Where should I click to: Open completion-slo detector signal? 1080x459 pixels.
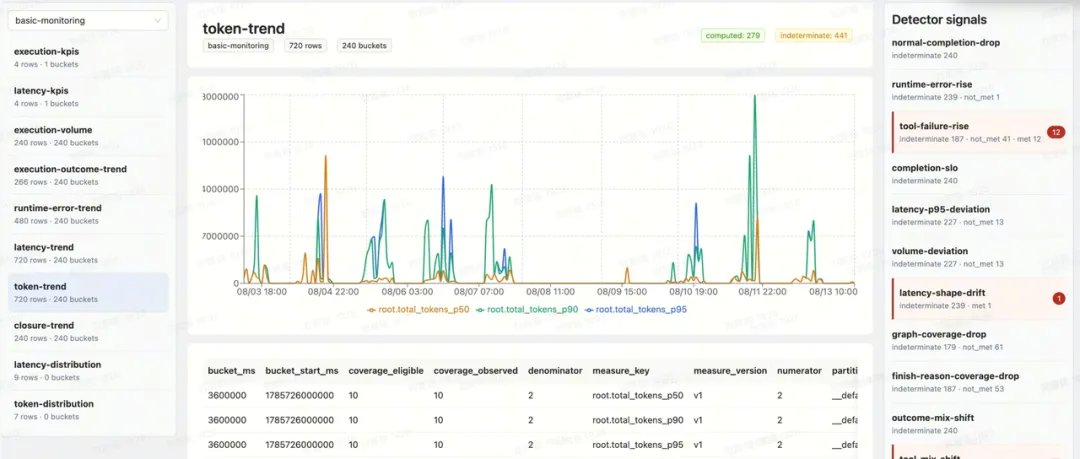pyautogui.click(x=978, y=174)
